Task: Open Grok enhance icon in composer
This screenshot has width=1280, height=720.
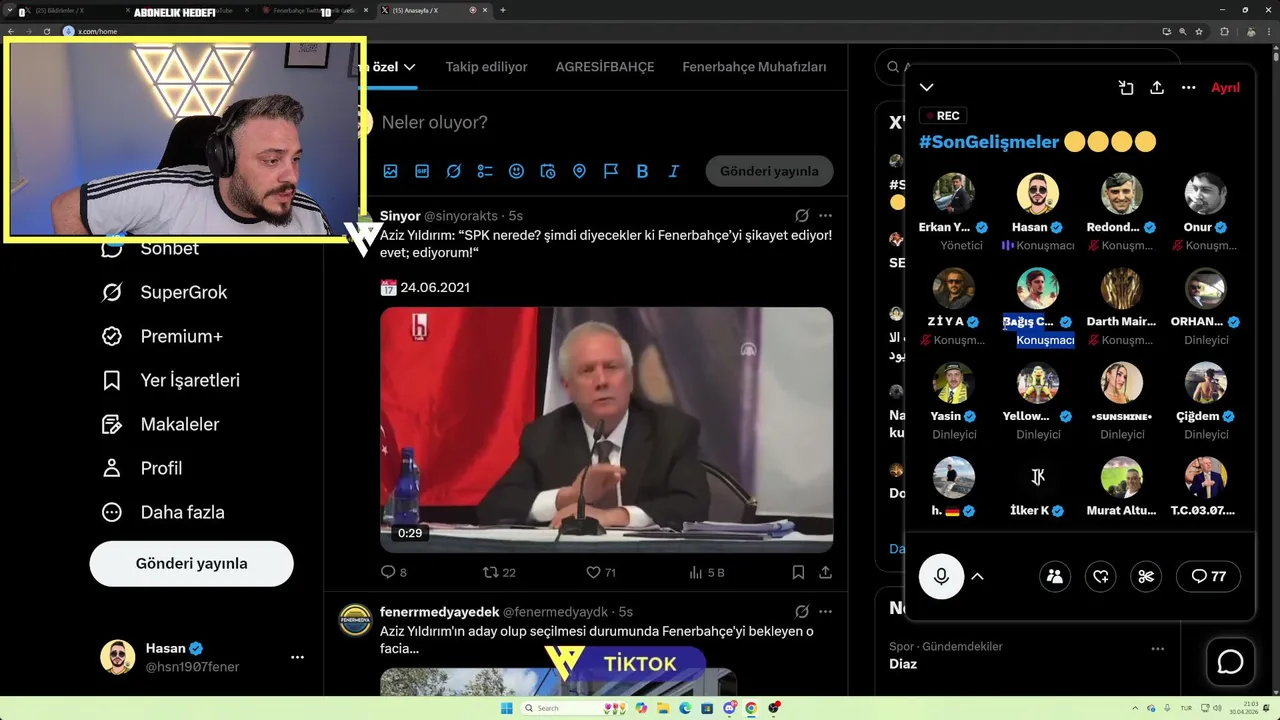Action: (453, 171)
